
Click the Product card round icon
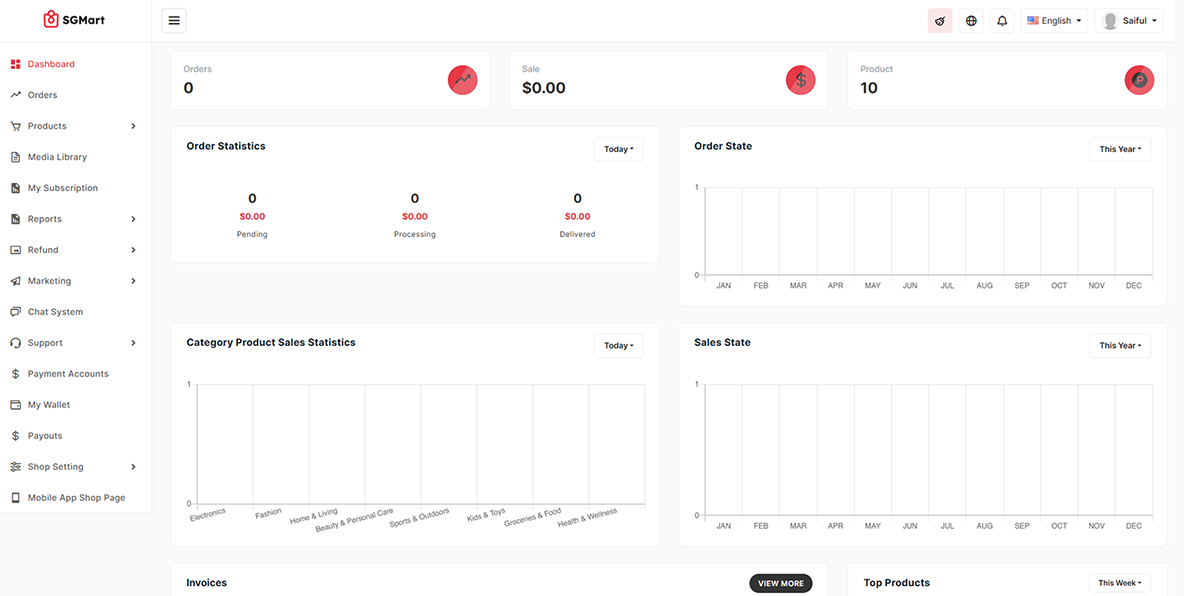(1139, 80)
